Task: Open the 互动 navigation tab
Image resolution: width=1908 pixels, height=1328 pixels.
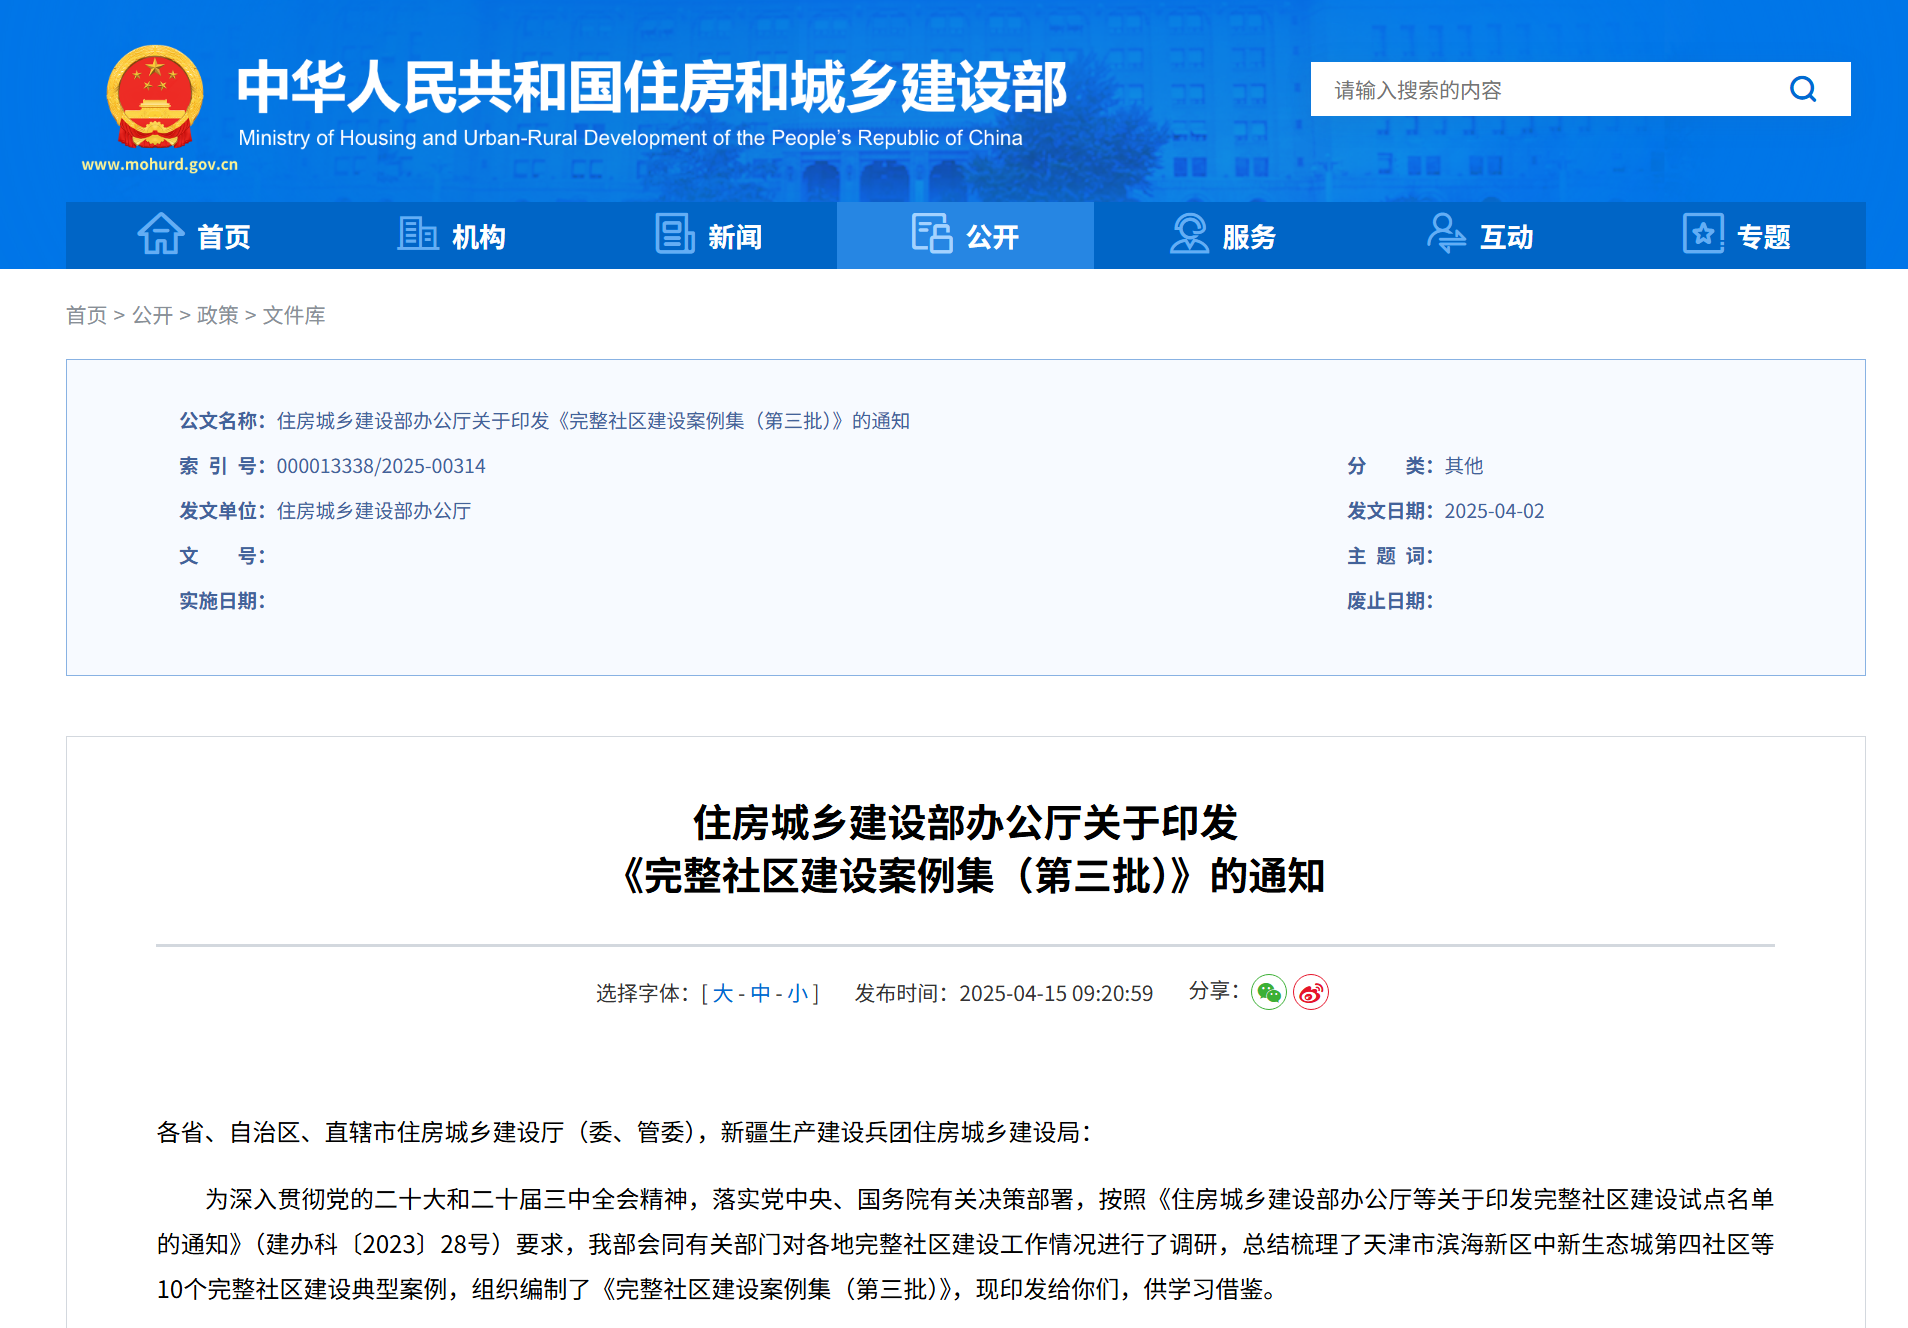Action: [1479, 236]
